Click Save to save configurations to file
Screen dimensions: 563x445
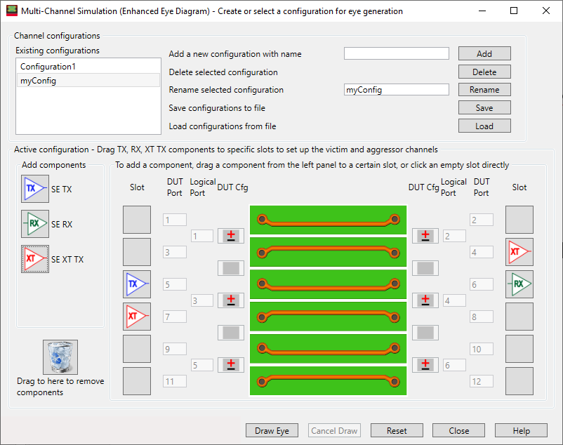[484, 108]
